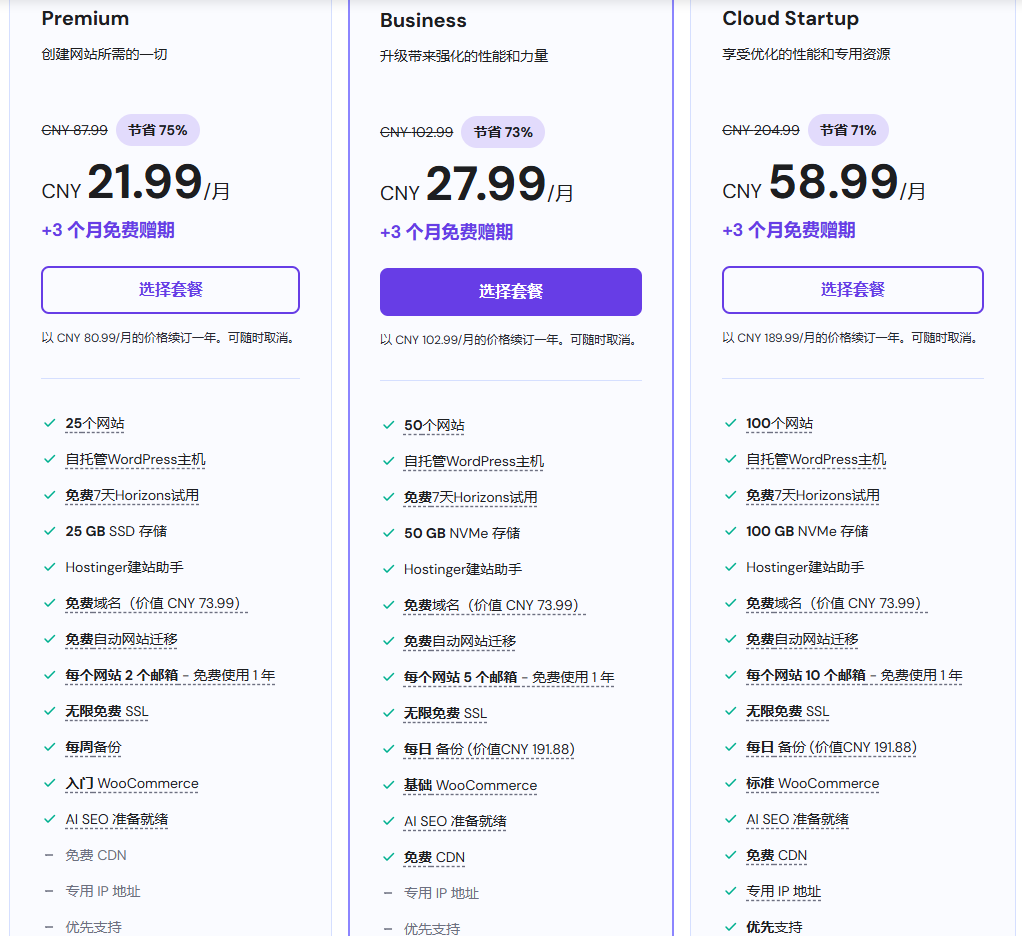This screenshot has width=1022, height=936.
Task: Click Business plan's 基础 WooCommerce feature text
Action: click(x=470, y=785)
